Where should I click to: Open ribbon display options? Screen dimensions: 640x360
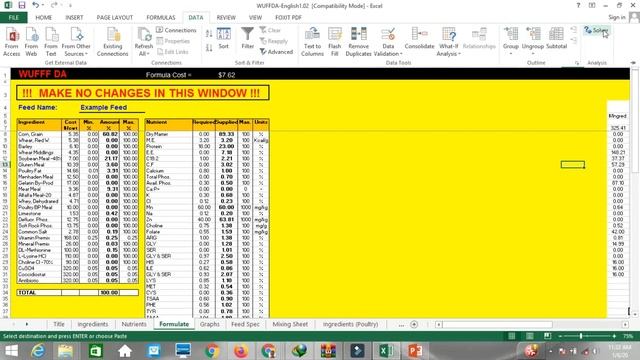point(592,5)
